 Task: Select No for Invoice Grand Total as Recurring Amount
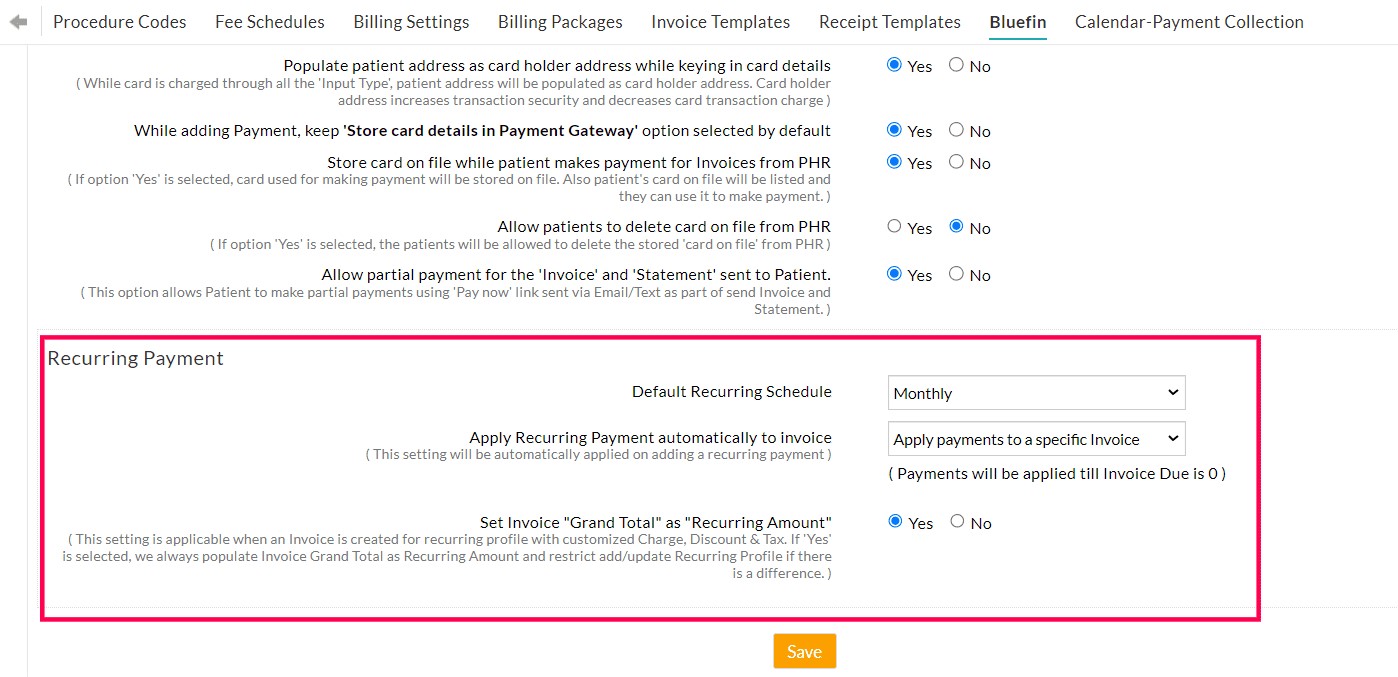957,520
